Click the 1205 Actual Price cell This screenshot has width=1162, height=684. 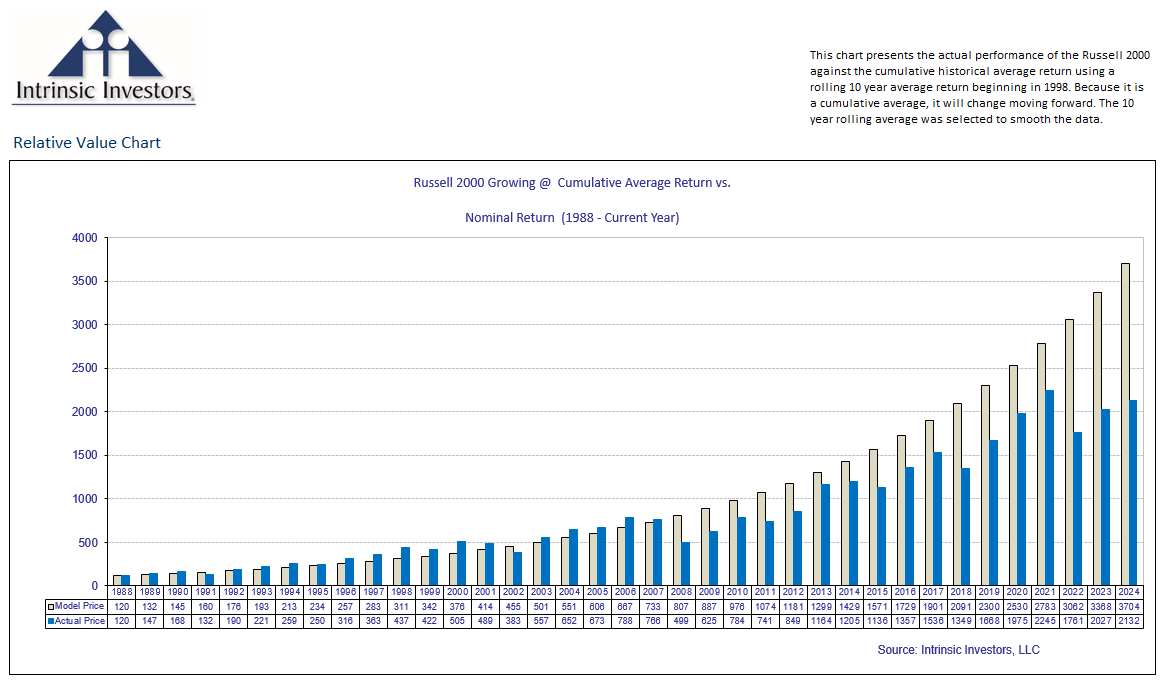pyautogui.click(x=849, y=620)
